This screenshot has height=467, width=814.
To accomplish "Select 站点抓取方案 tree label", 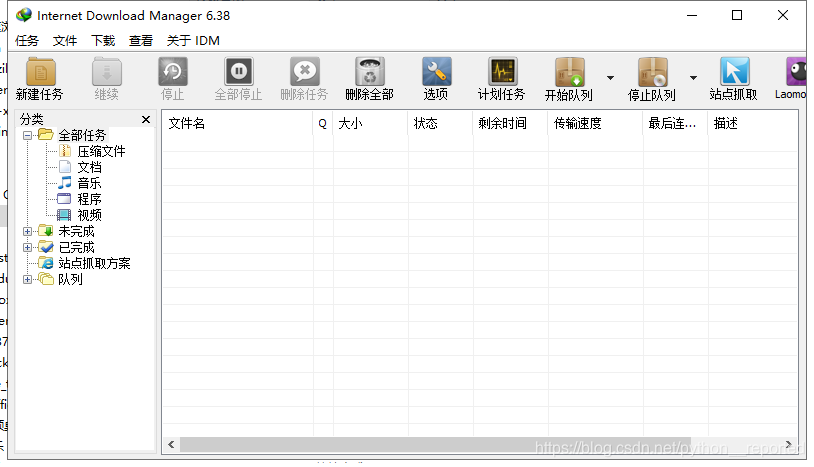I will (x=94, y=263).
